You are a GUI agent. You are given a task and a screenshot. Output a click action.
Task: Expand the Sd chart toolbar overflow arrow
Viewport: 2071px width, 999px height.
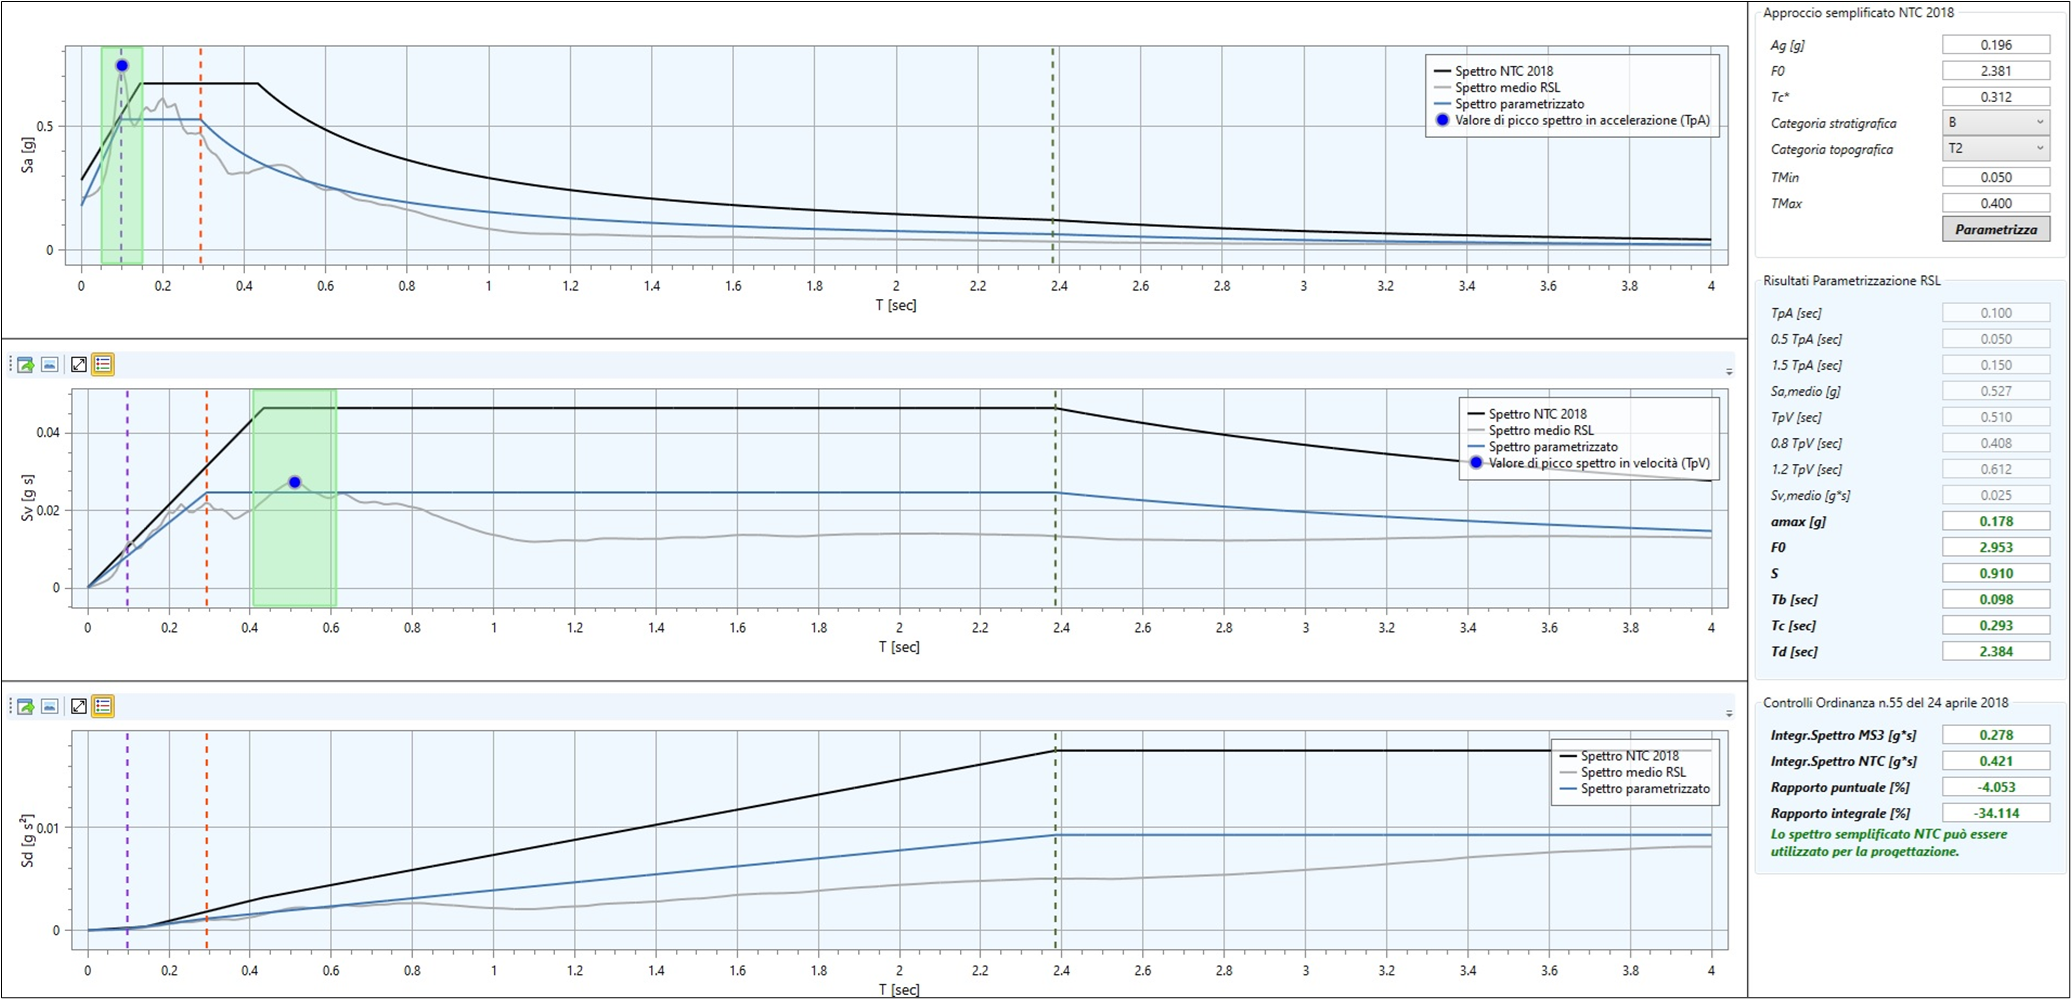tap(1729, 714)
